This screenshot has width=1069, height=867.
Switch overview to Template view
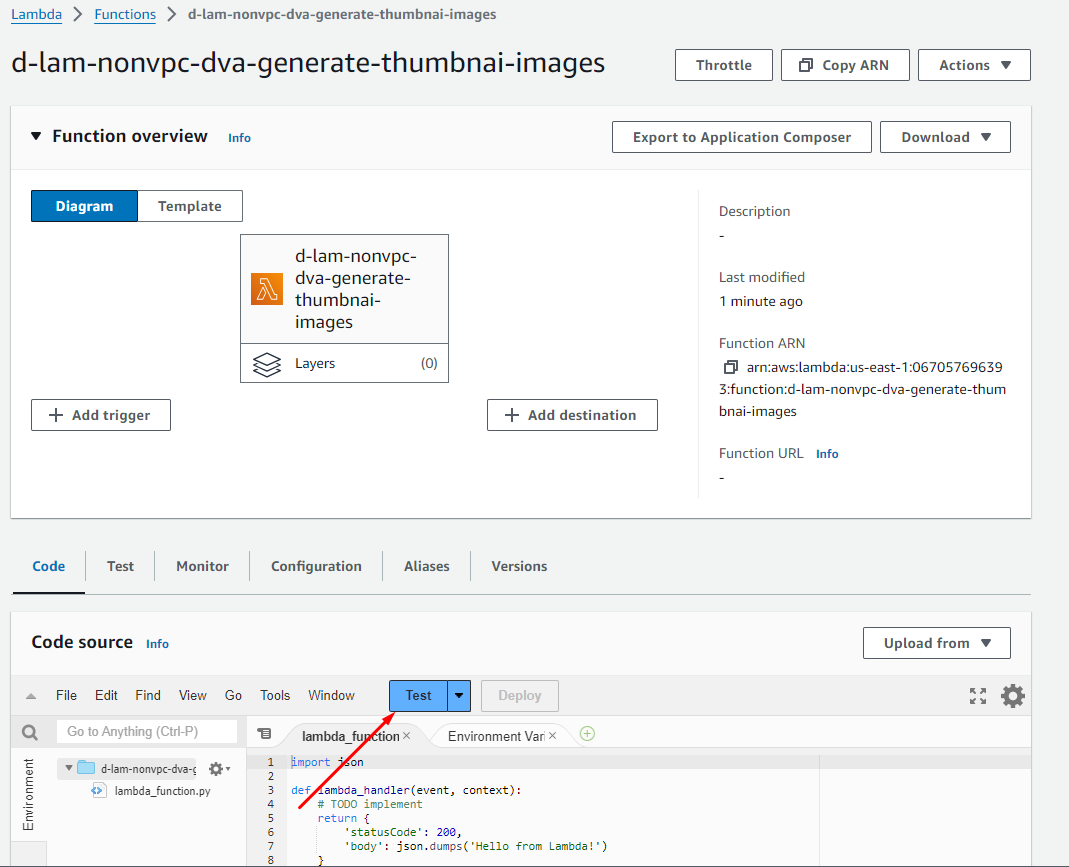pos(189,206)
